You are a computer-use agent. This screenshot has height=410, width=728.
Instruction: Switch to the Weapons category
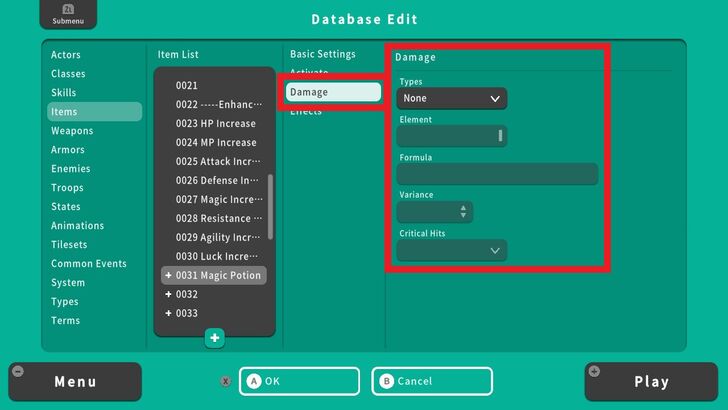pos(72,131)
